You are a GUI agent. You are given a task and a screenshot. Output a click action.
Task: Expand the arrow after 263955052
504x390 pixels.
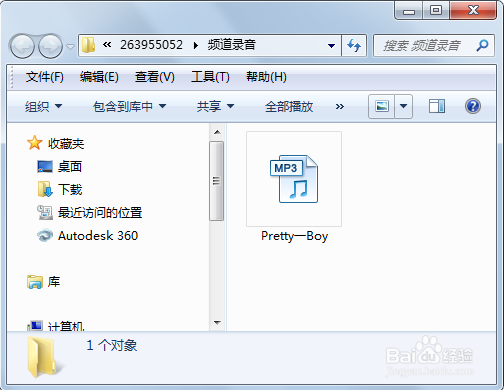click(x=196, y=45)
